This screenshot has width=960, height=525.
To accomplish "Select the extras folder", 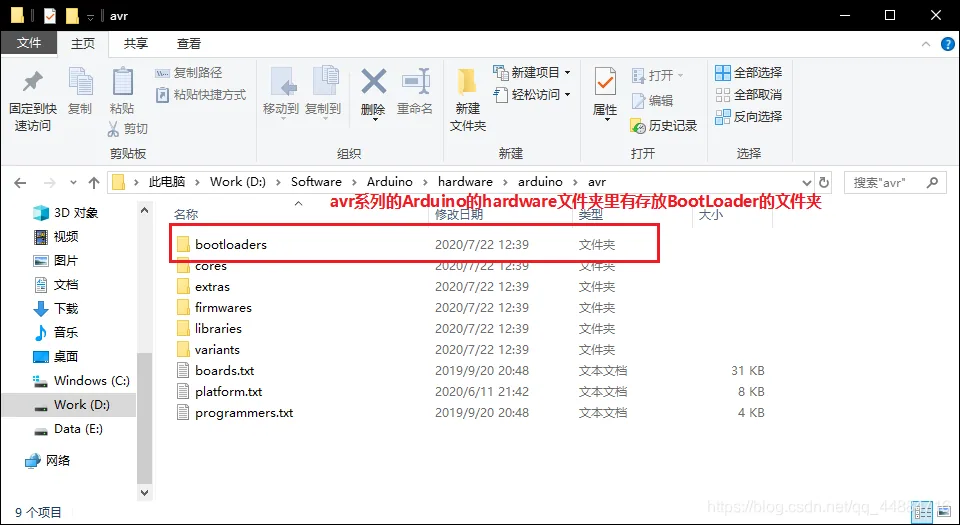I will coord(212,287).
